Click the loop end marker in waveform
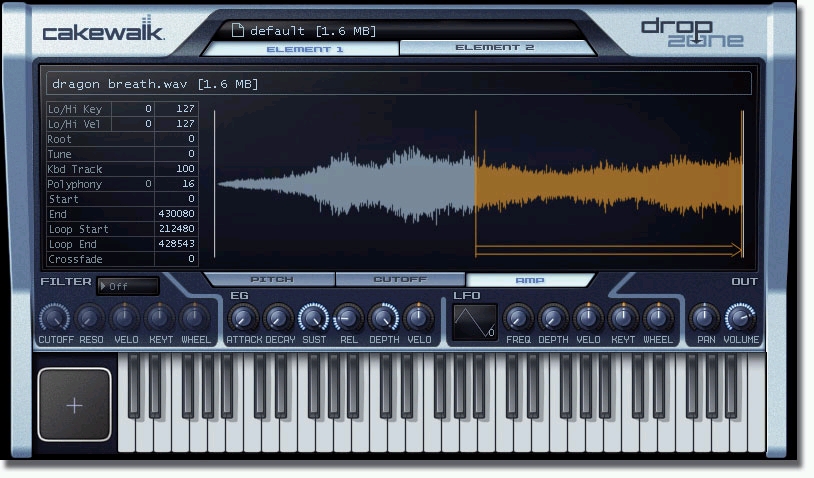Image resolution: width=814 pixels, height=478 pixels. (743, 184)
